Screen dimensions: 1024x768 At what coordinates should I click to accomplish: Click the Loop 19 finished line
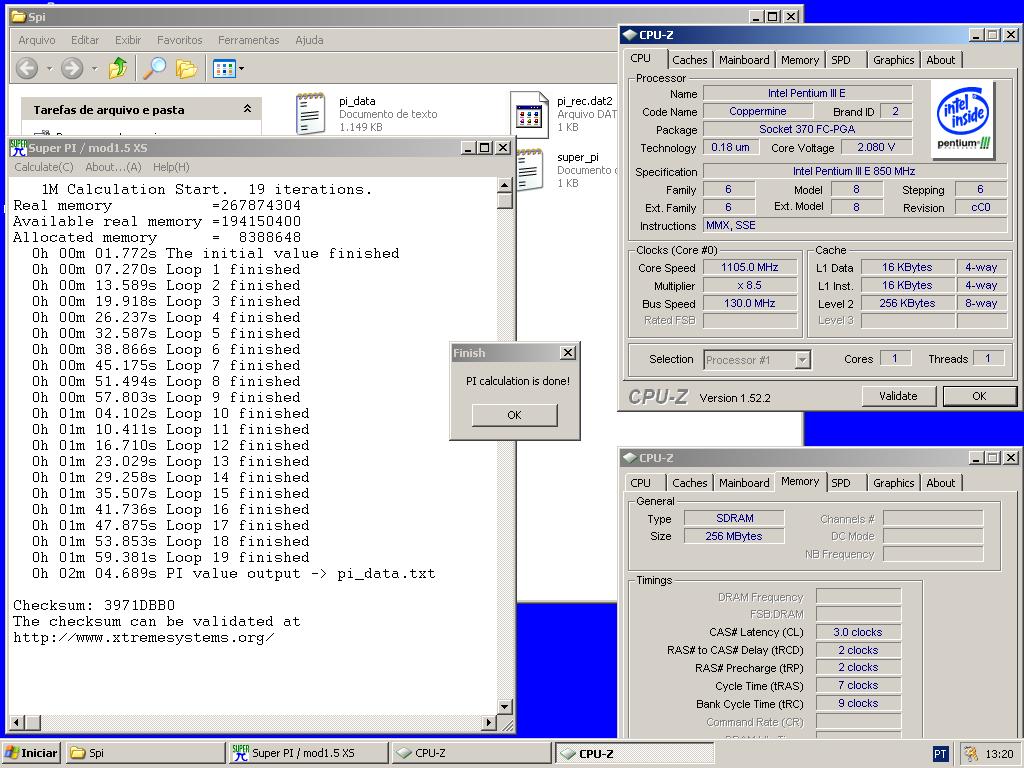click(170, 558)
